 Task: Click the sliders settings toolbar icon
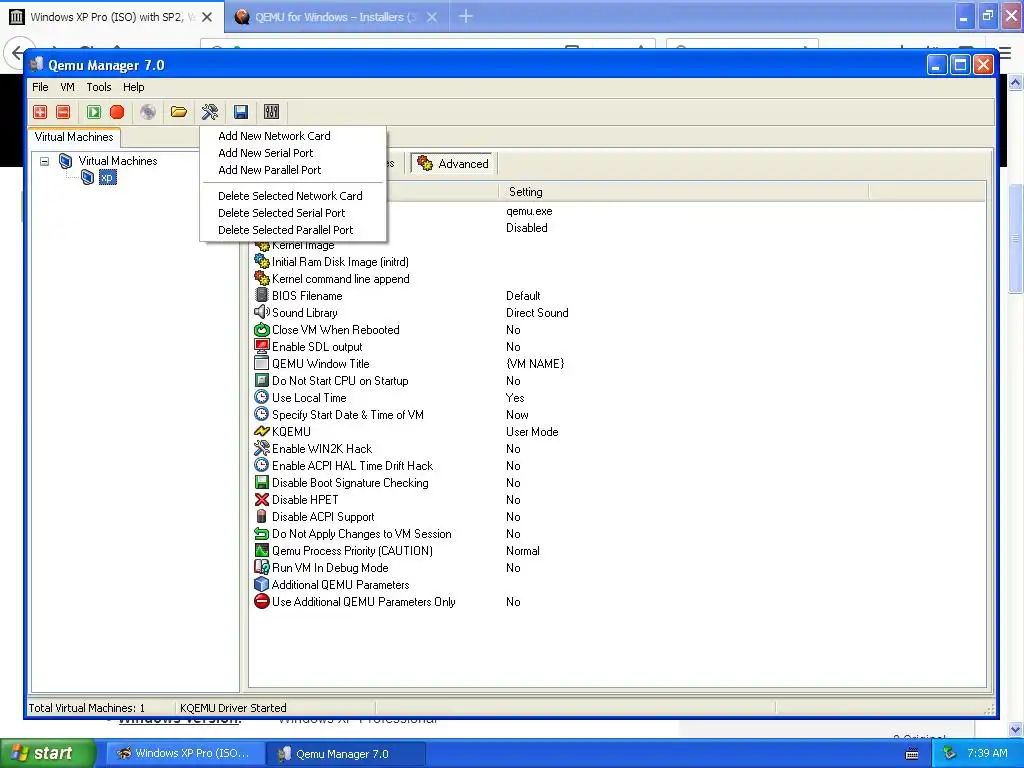(272, 112)
